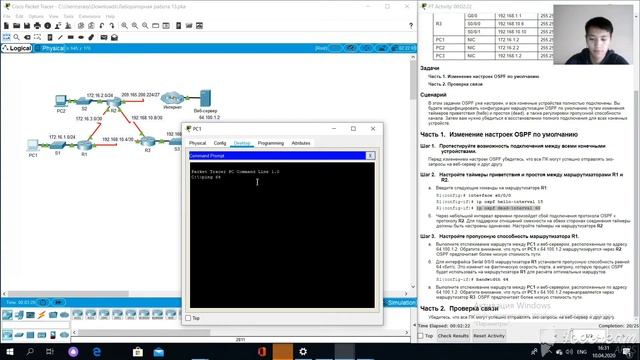
Task: Switch to the Attributes tab in PC1
Action: click(x=301, y=143)
